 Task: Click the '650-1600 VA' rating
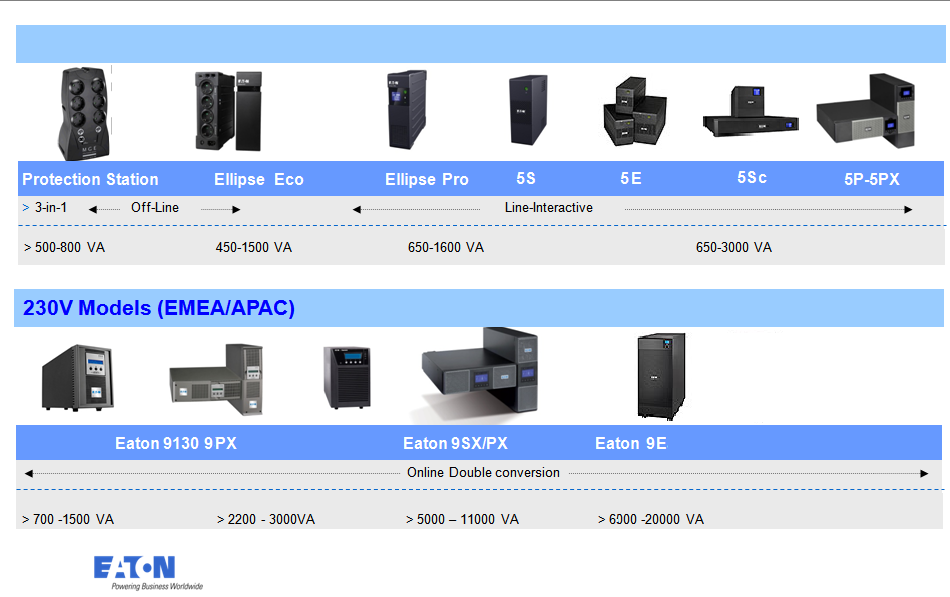pos(446,247)
